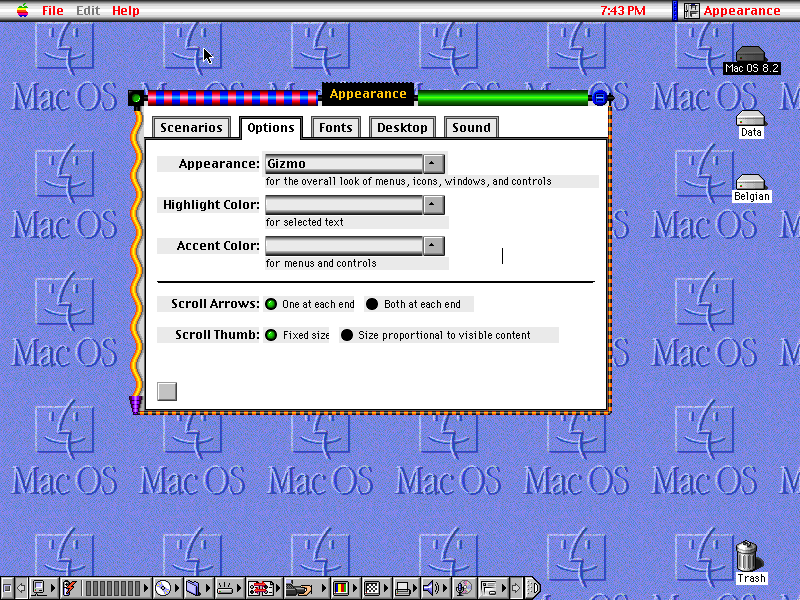
Task: Select the Trash icon on the desktop
Action: click(x=750, y=562)
